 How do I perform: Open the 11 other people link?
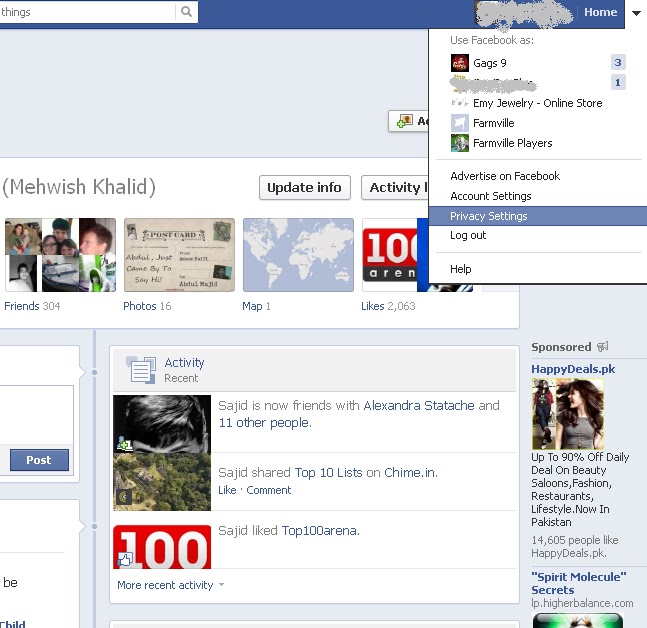pos(265,423)
